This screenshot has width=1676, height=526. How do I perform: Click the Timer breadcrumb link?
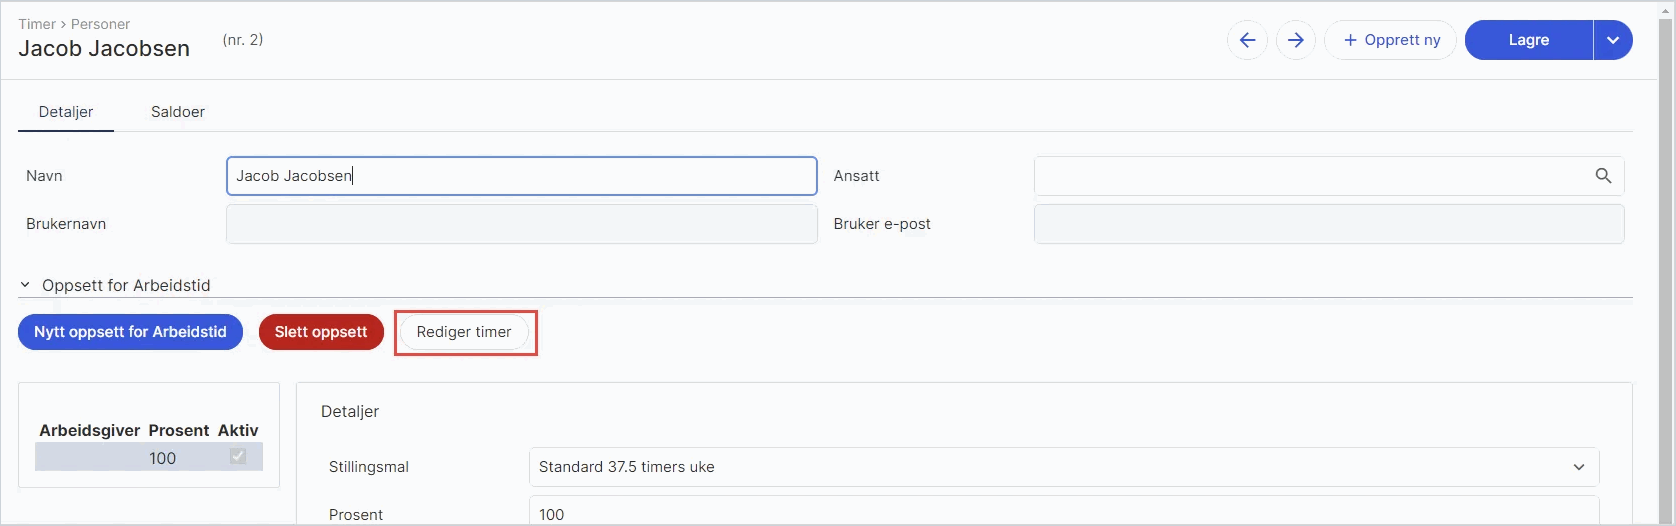pyautogui.click(x=37, y=24)
